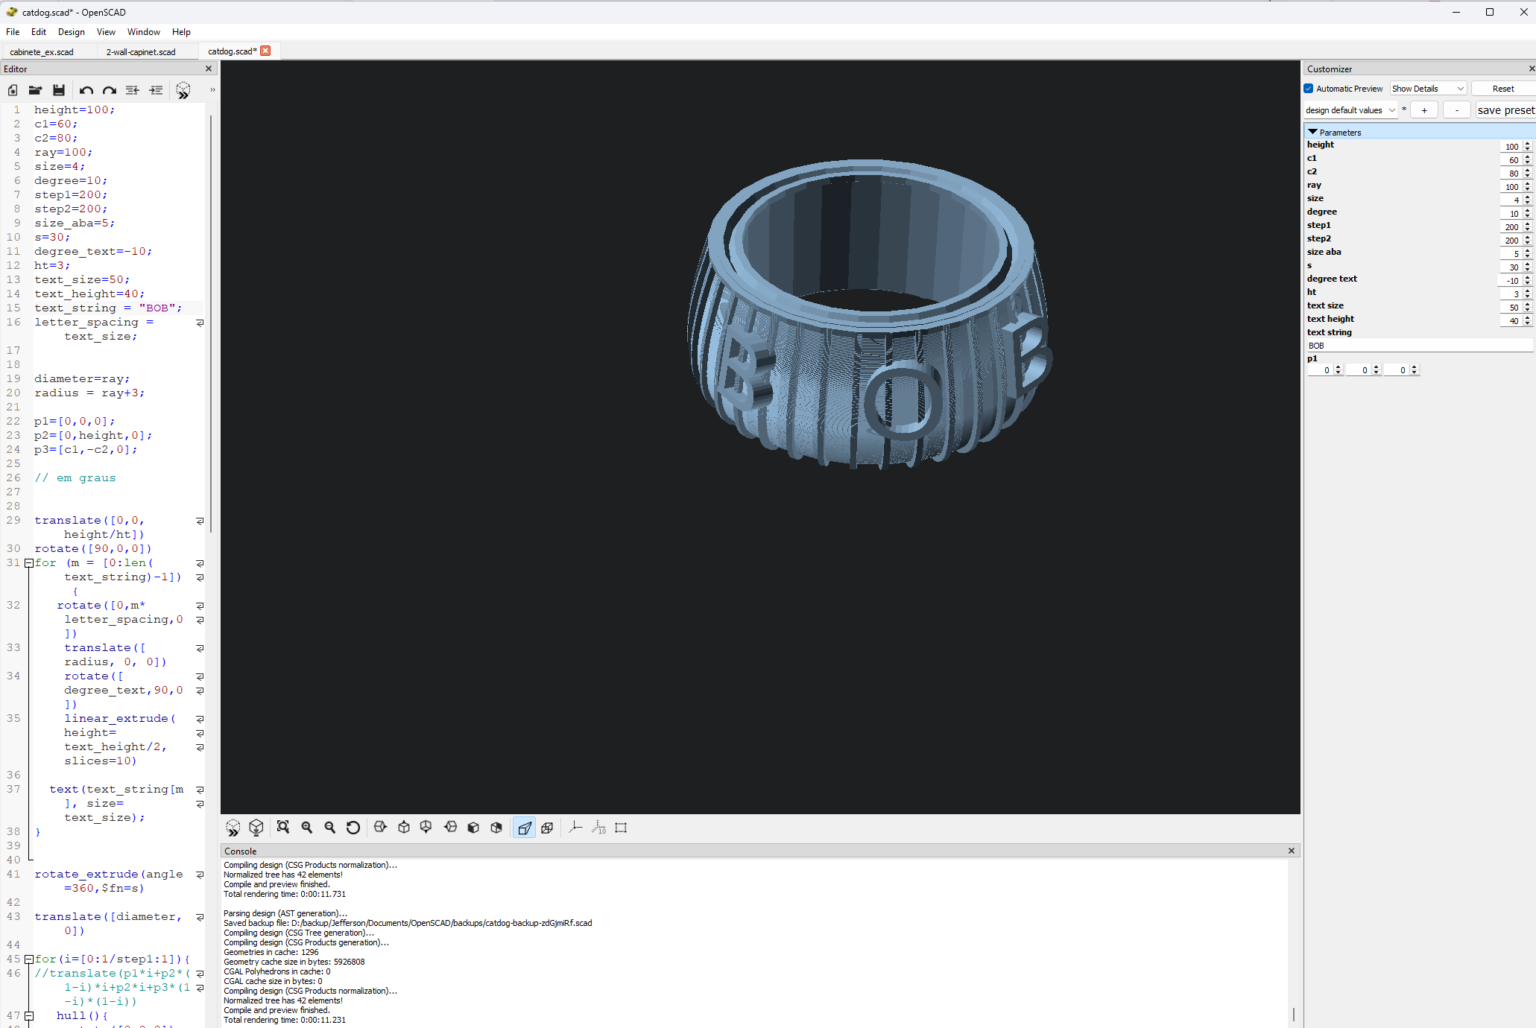This screenshot has height=1028, width=1536.
Task: Click the Render icon in the viewport toolbar
Action: pyautogui.click(x=256, y=828)
